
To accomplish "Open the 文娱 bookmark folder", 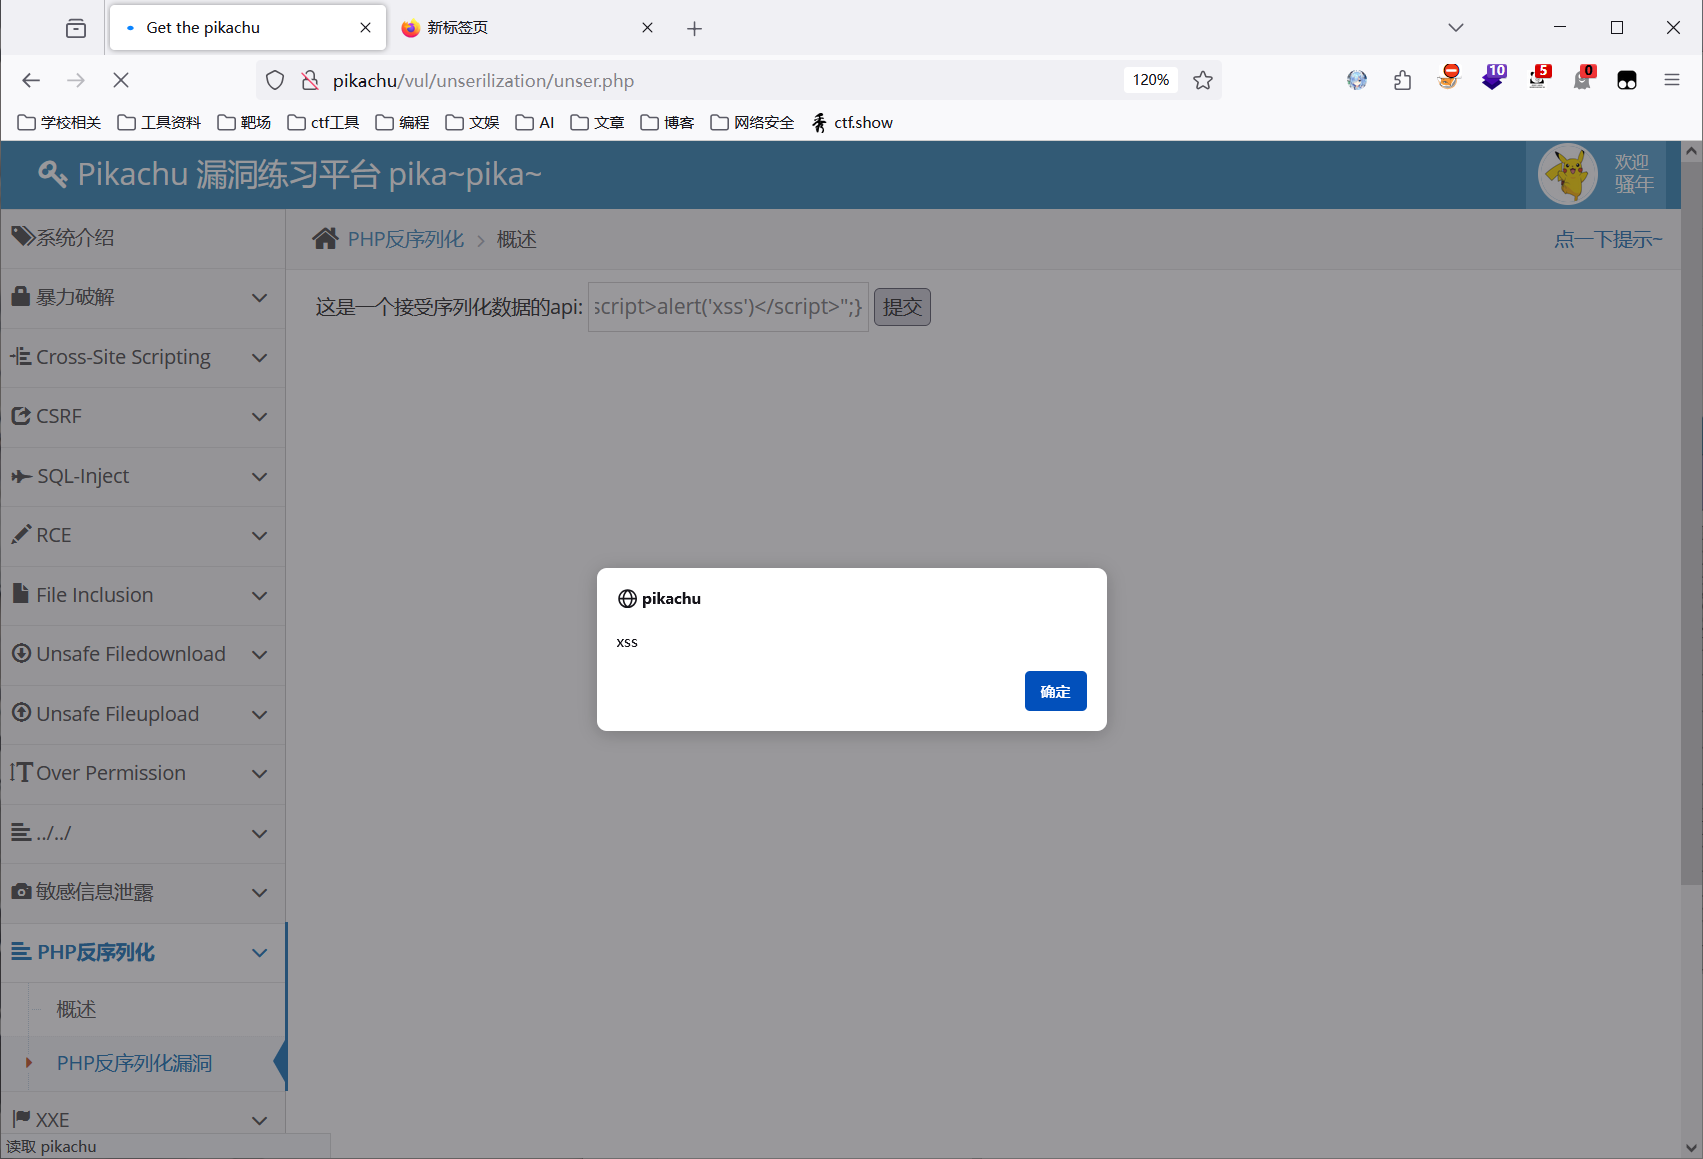I will tap(473, 122).
